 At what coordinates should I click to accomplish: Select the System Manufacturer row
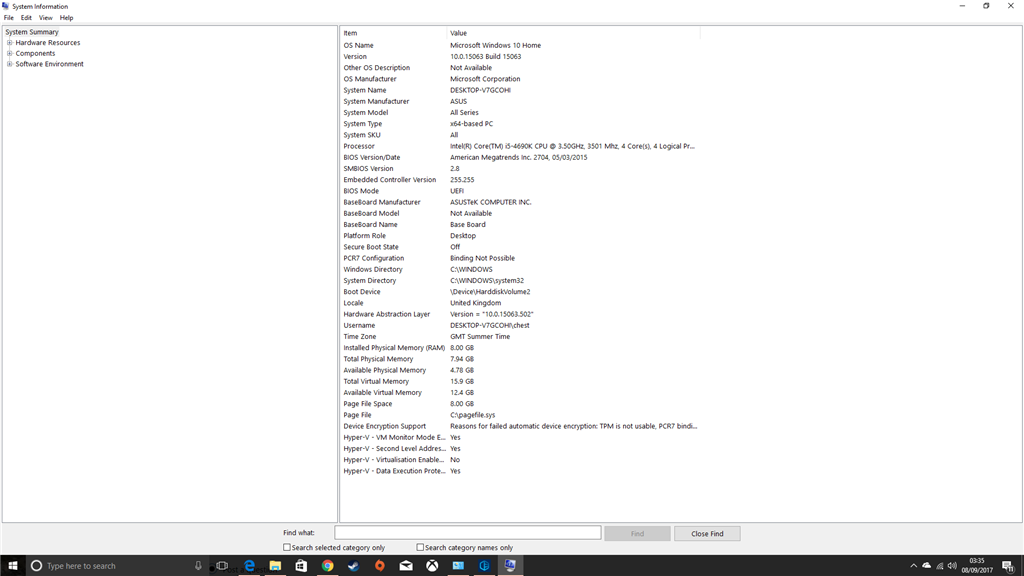pos(520,101)
